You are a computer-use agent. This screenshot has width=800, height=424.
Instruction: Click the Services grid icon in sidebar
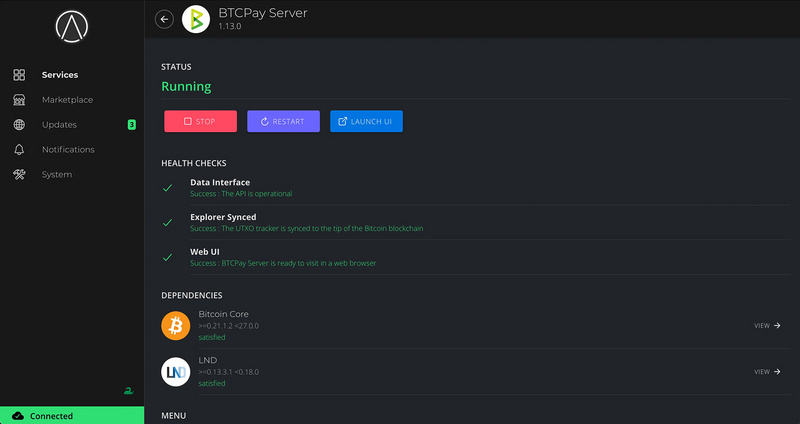[19, 75]
